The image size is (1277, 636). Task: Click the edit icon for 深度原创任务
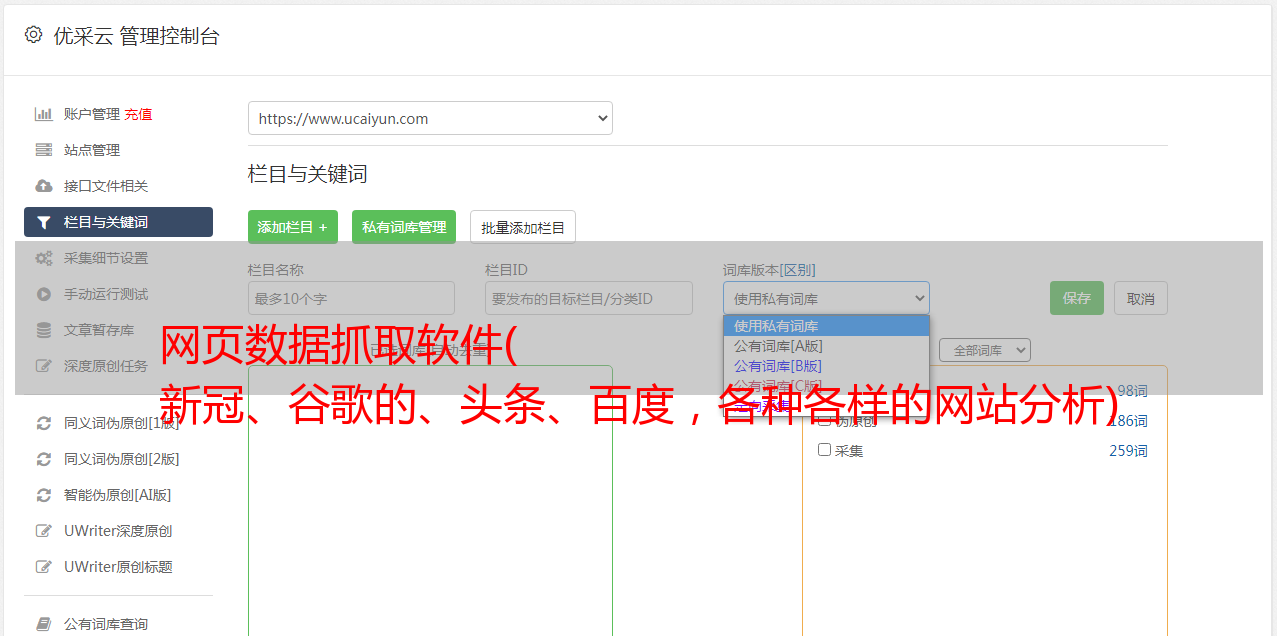44,366
